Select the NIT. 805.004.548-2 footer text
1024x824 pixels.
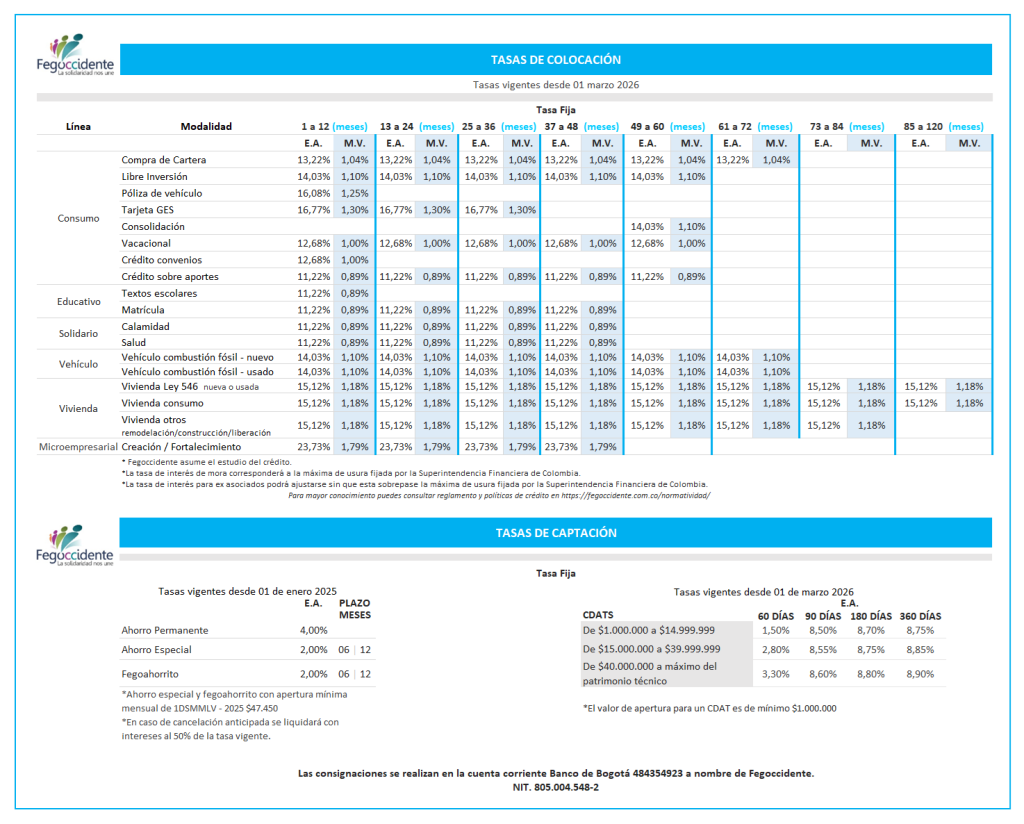(556, 787)
